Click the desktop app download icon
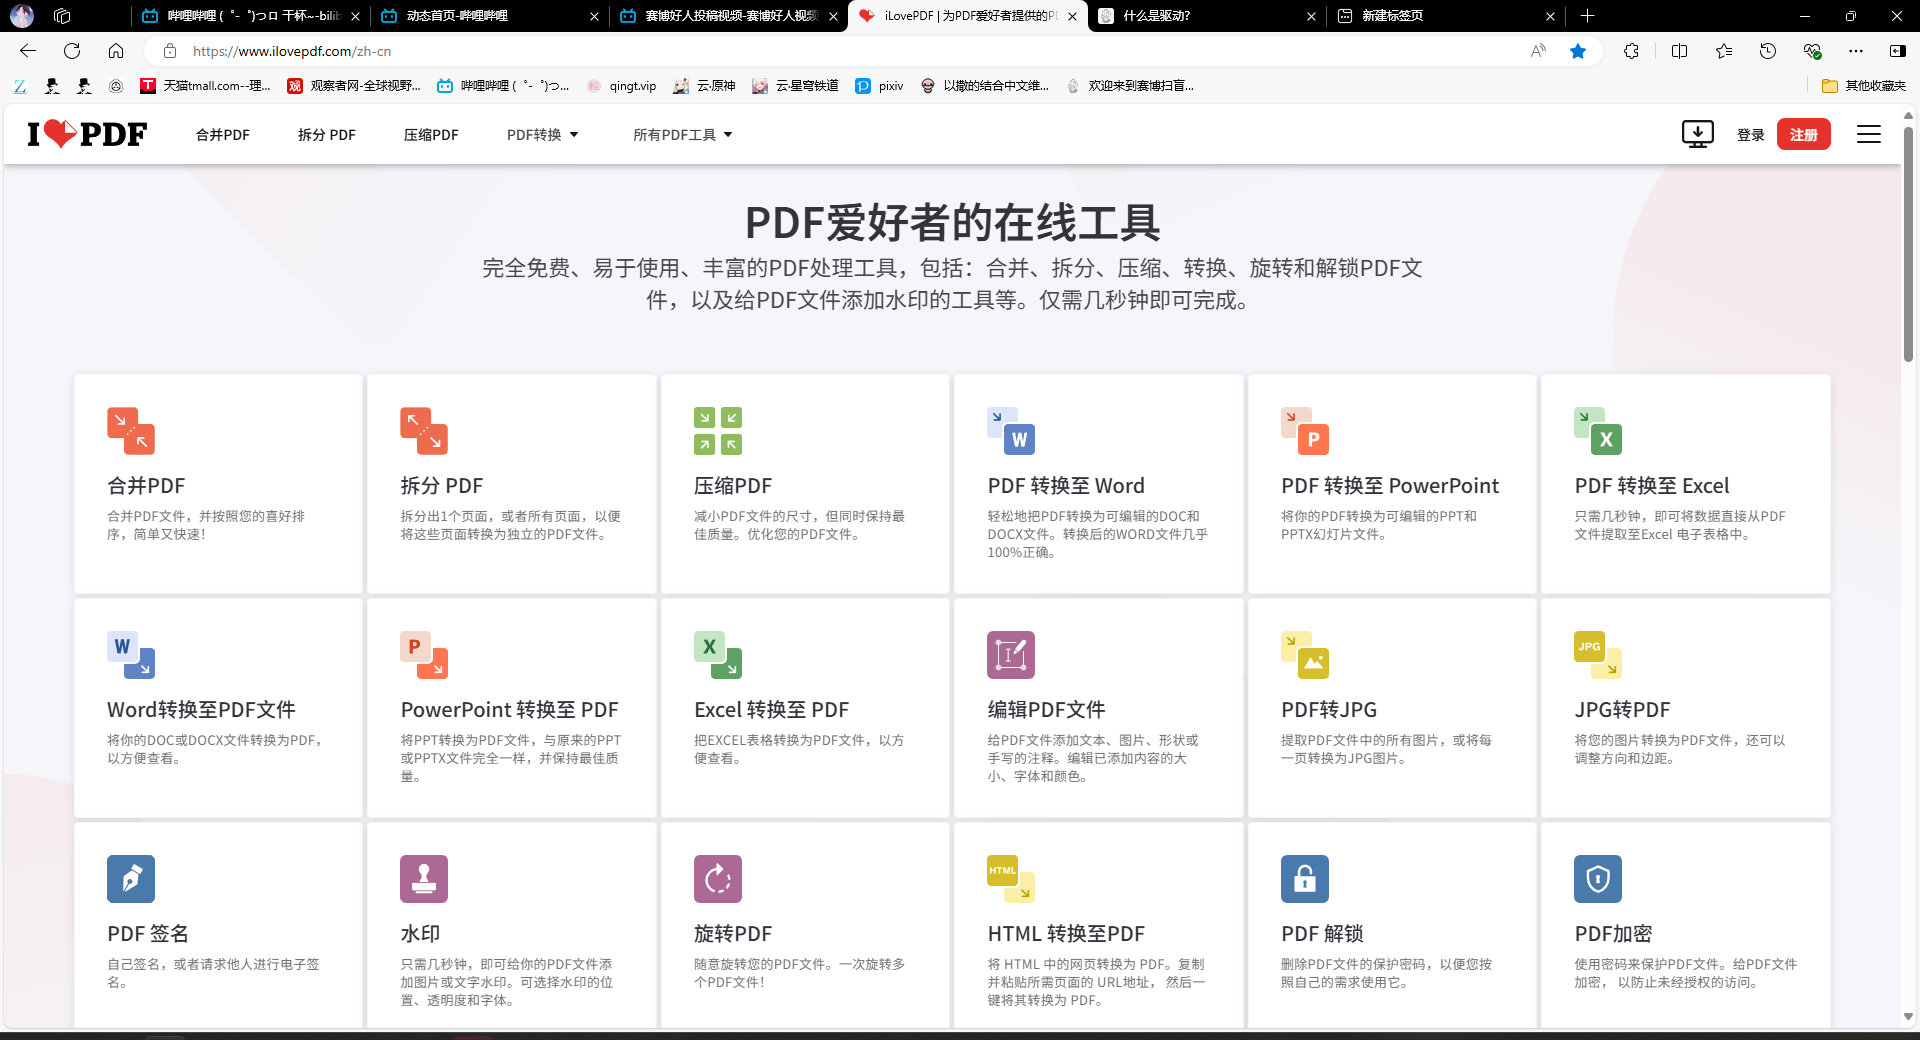This screenshot has height=1040, width=1920. tap(1697, 134)
